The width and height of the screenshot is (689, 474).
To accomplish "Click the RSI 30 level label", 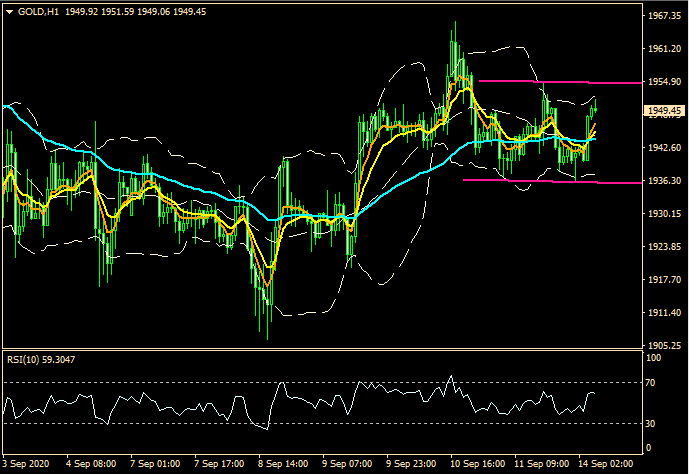I will coord(651,423).
